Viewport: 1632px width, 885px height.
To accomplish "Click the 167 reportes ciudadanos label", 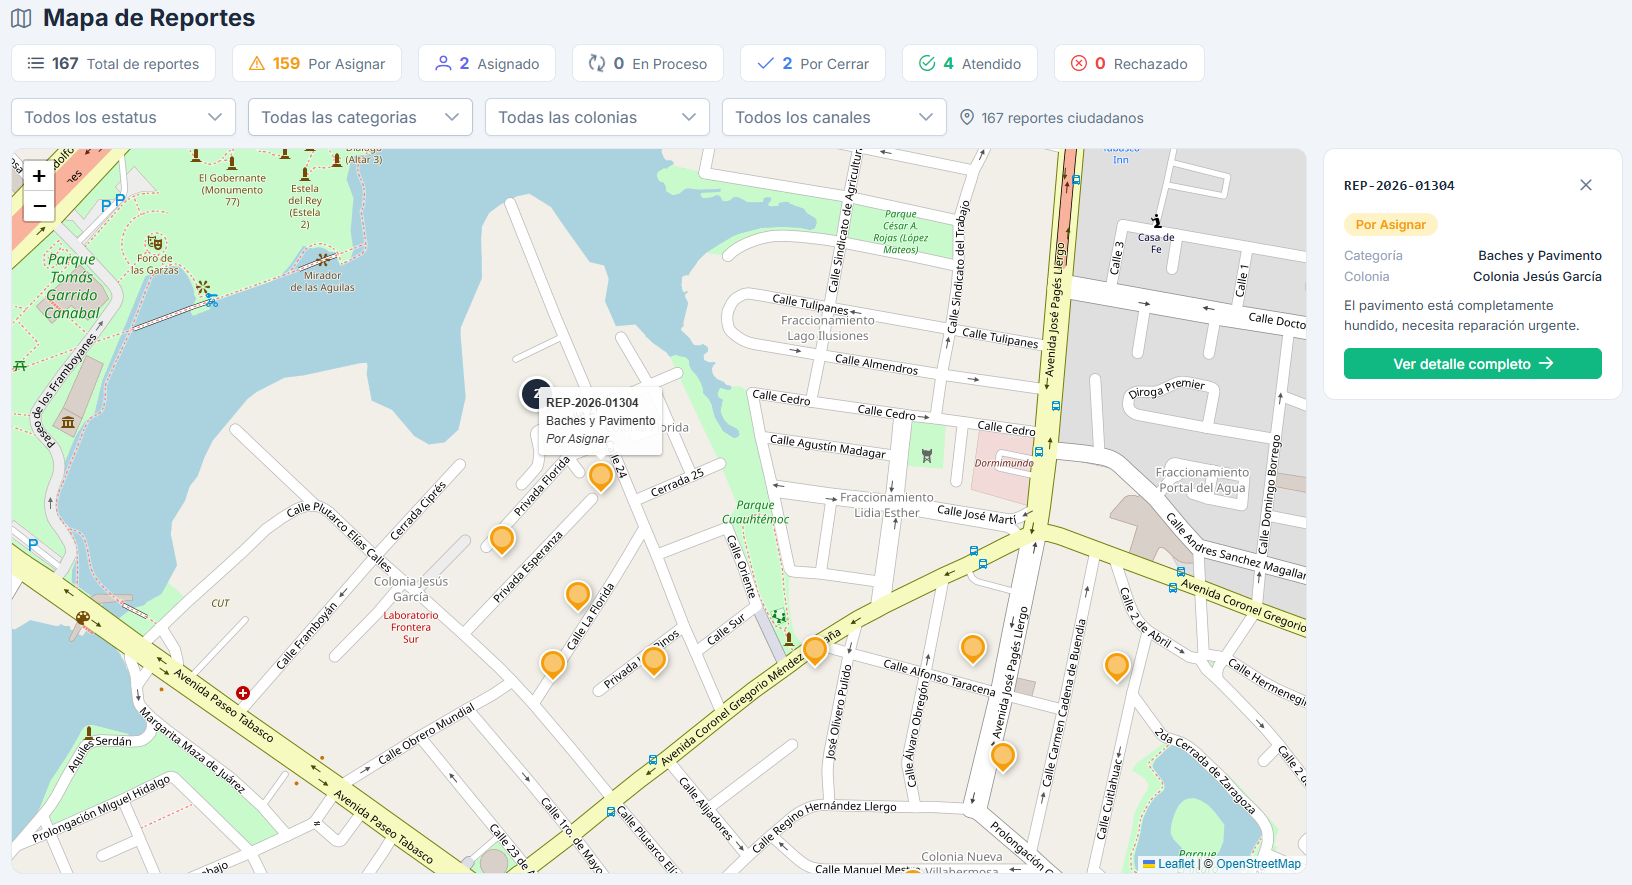I will click(1062, 117).
